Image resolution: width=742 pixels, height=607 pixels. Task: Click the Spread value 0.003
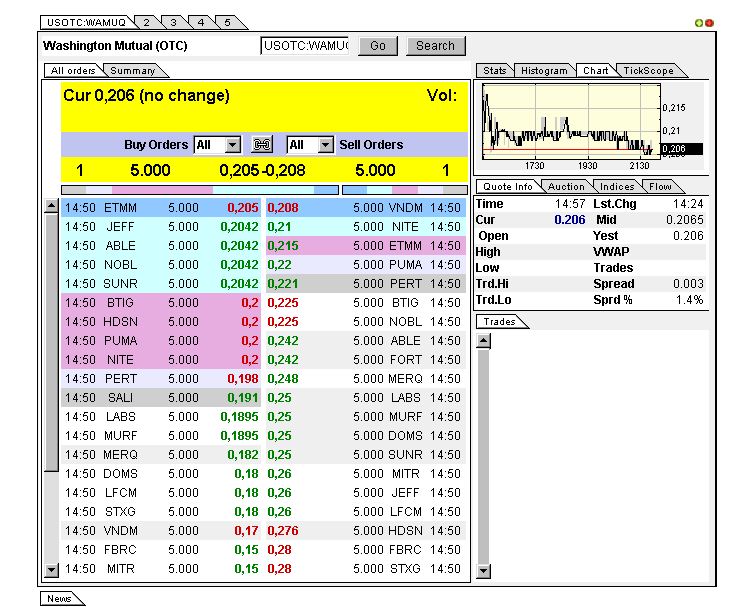click(689, 283)
